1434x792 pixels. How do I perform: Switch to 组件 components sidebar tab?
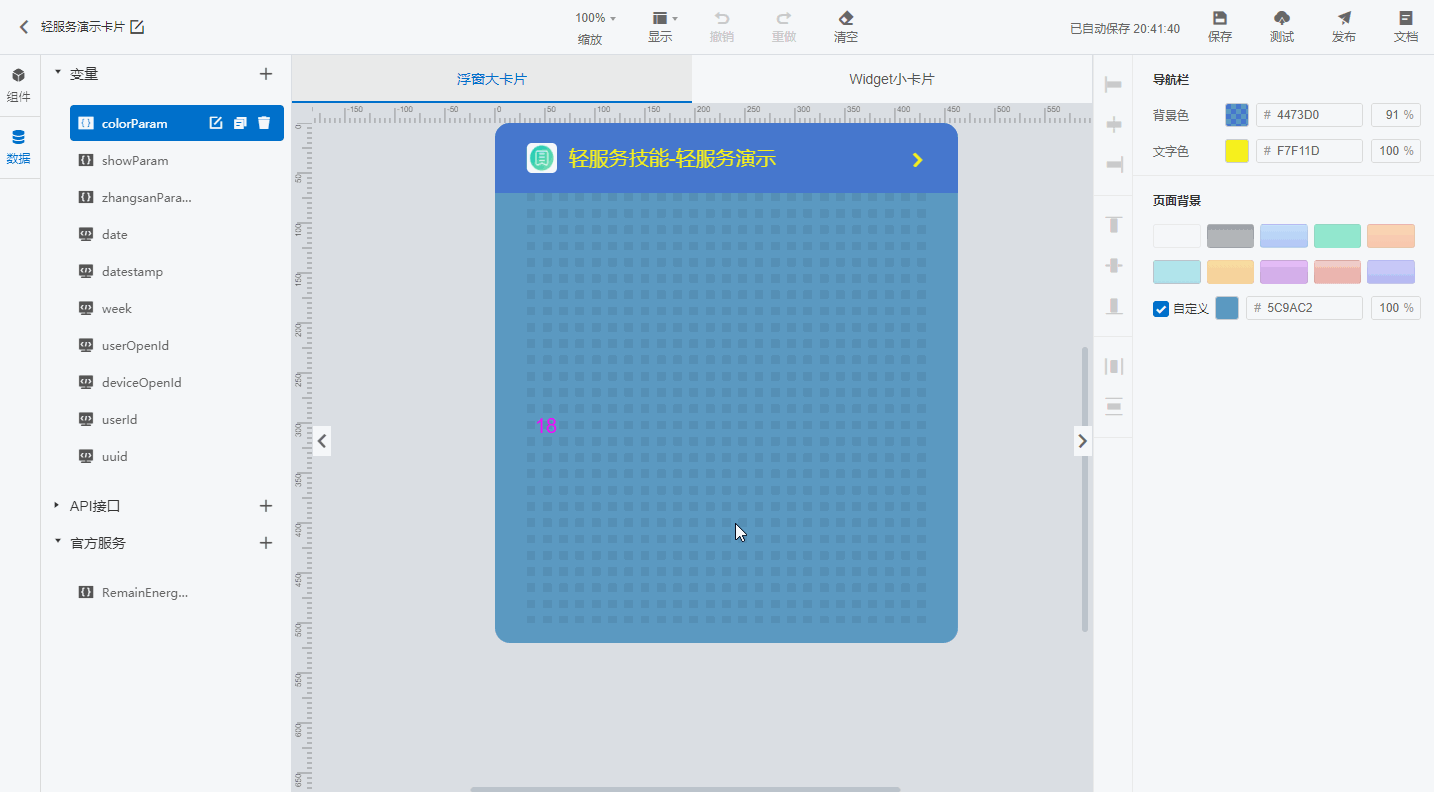pos(19,86)
